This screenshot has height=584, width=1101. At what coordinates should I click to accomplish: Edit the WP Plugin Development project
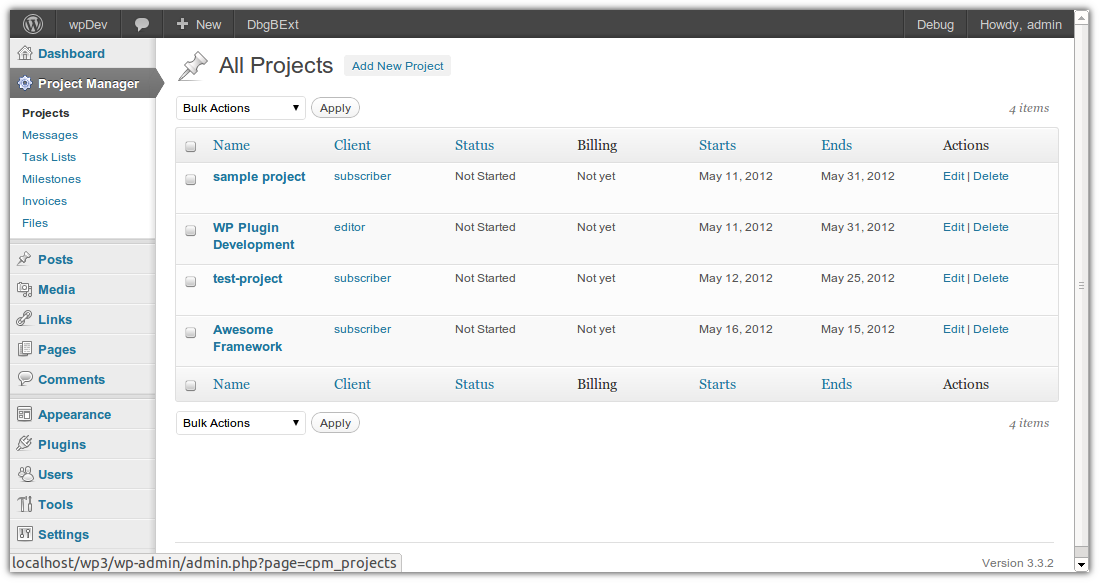(954, 227)
